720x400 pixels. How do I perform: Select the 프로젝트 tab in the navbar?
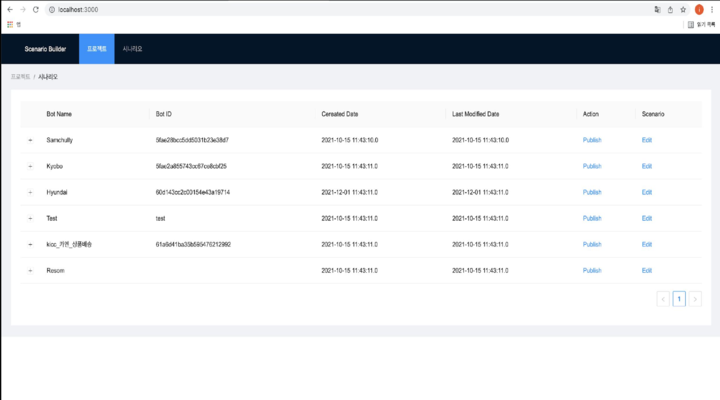tap(97, 49)
